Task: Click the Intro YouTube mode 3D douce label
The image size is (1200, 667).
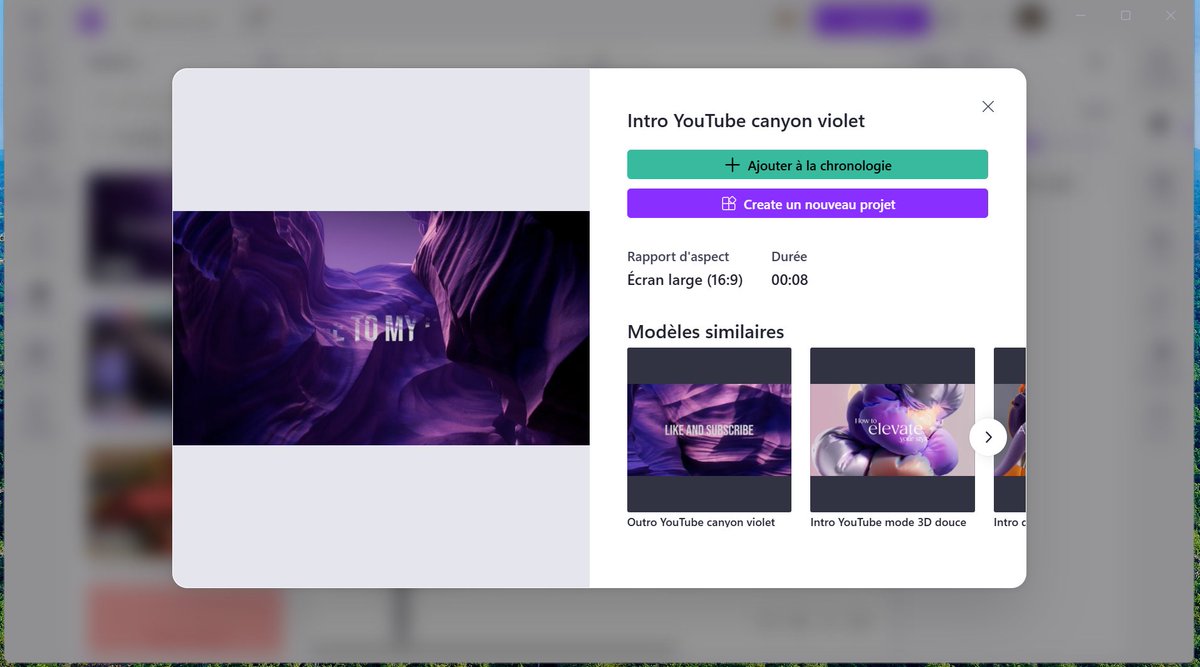Action: click(888, 521)
